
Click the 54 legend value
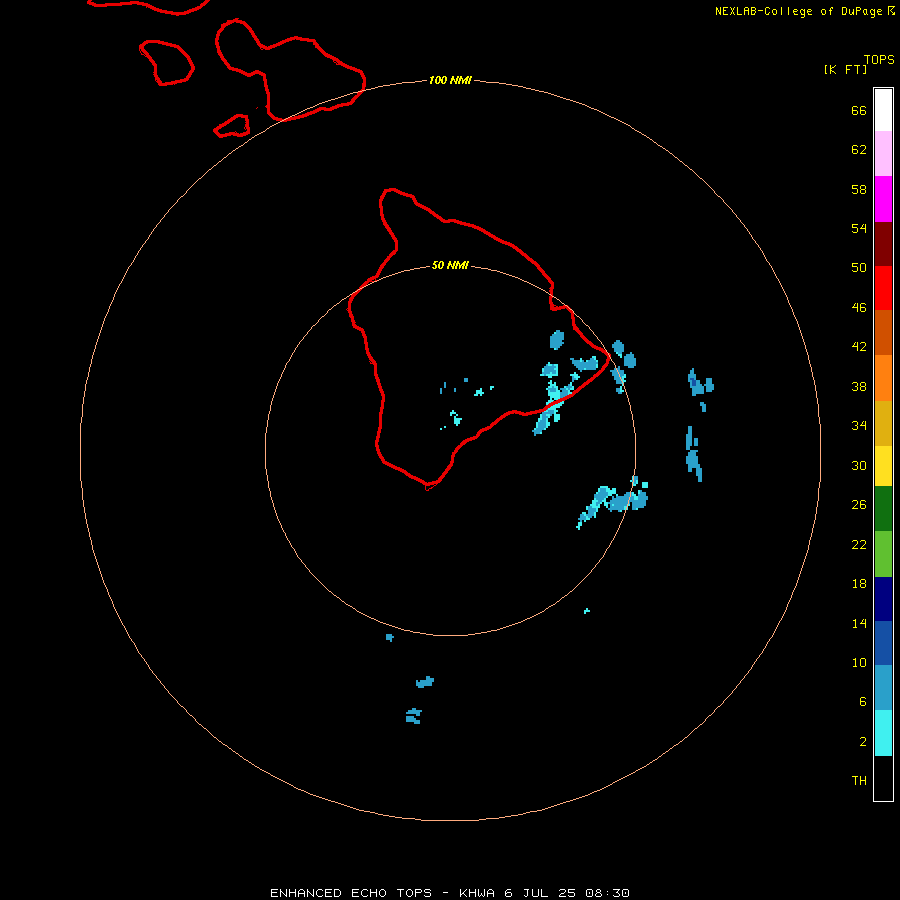click(859, 228)
